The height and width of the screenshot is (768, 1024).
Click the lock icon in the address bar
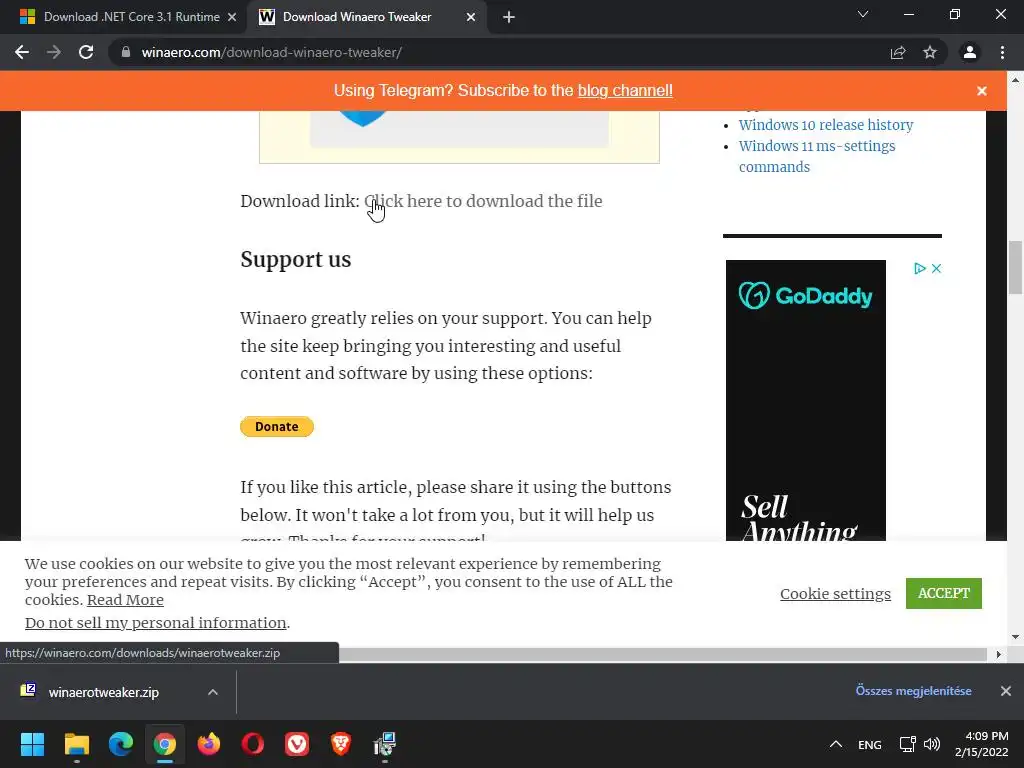[126, 52]
